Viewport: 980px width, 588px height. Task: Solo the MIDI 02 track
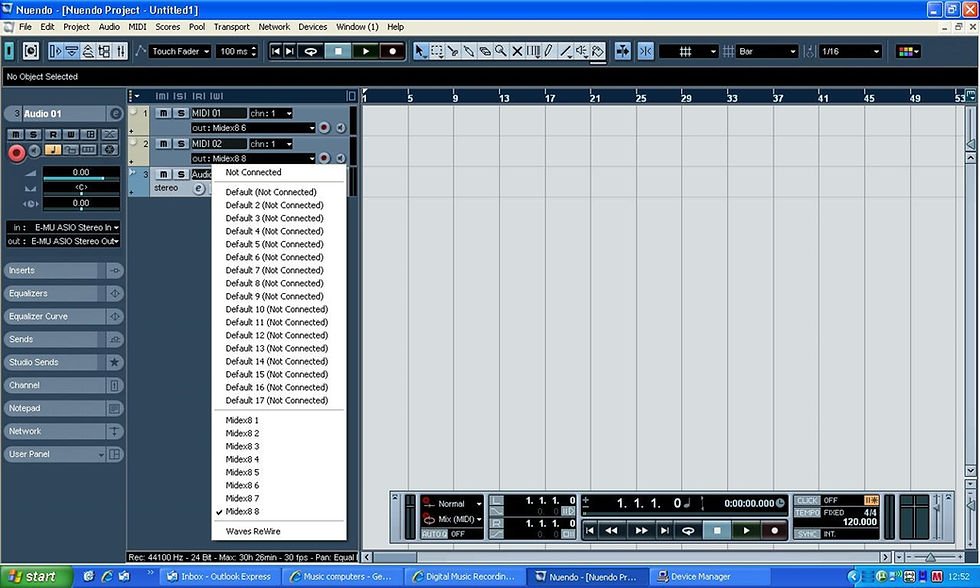(x=181, y=144)
